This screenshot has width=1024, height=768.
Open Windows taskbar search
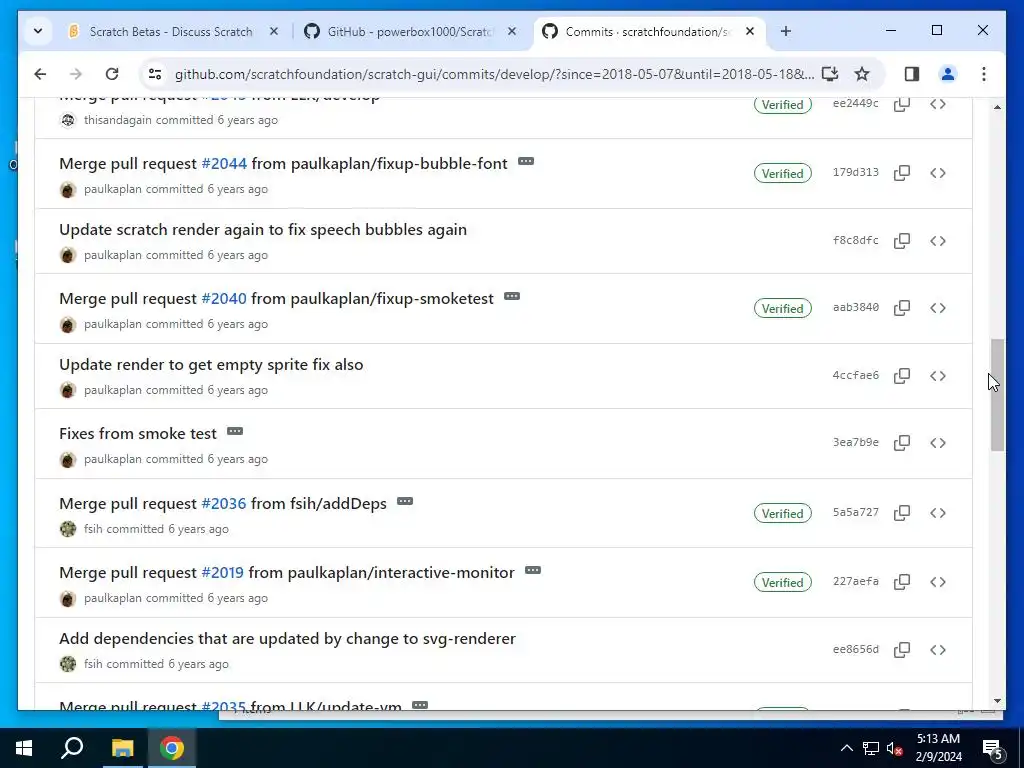click(x=72, y=748)
